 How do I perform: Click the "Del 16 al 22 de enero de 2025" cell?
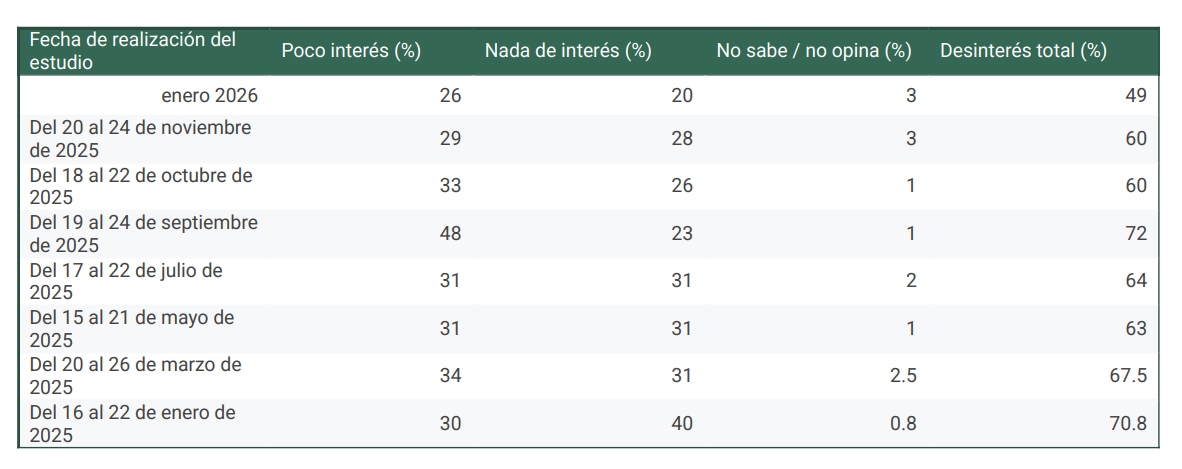pyautogui.click(x=133, y=424)
